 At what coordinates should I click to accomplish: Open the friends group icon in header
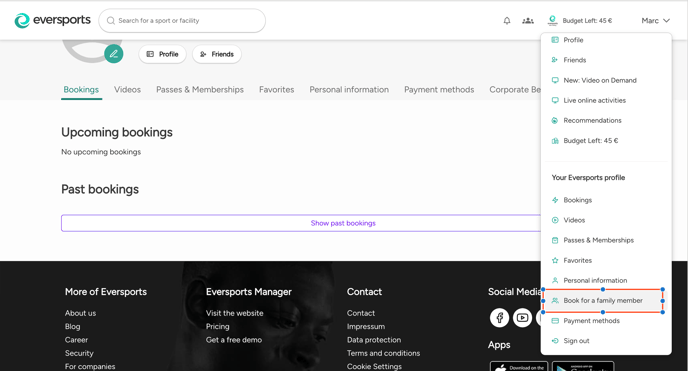(x=528, y=21)
